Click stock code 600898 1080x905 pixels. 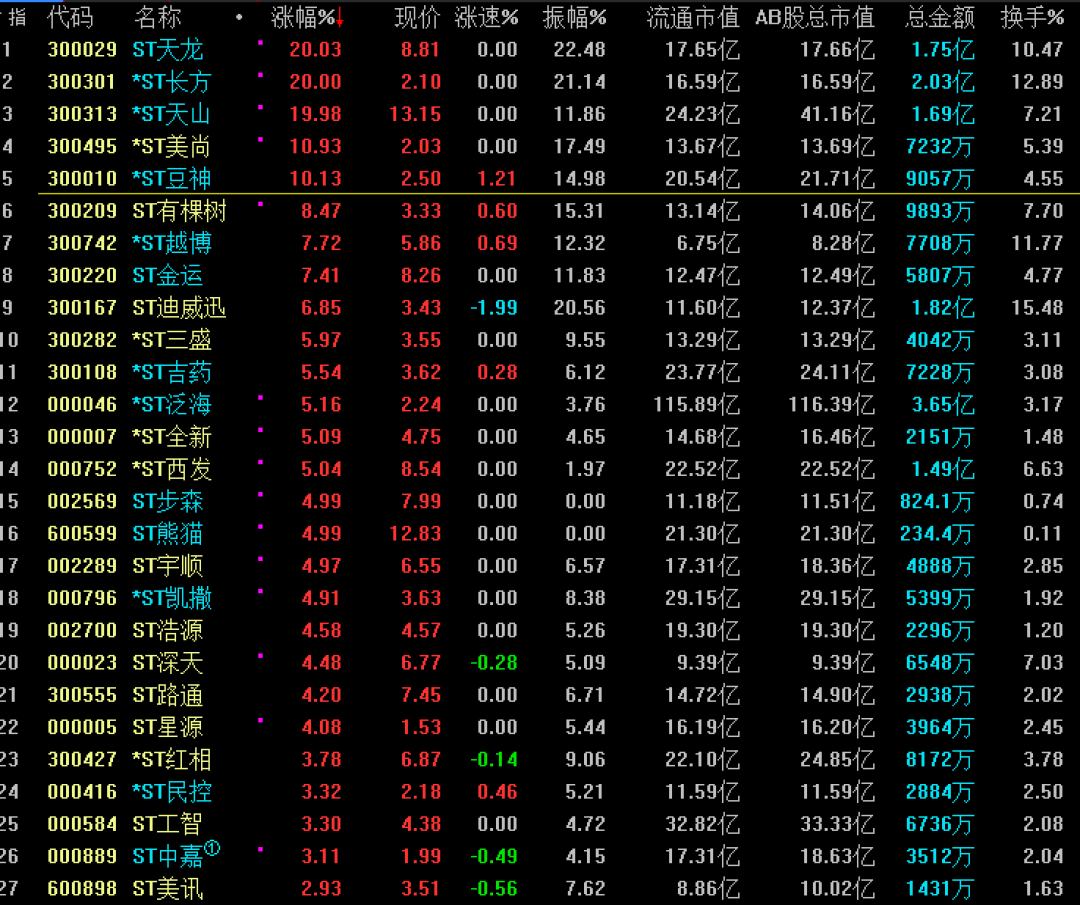82,888
